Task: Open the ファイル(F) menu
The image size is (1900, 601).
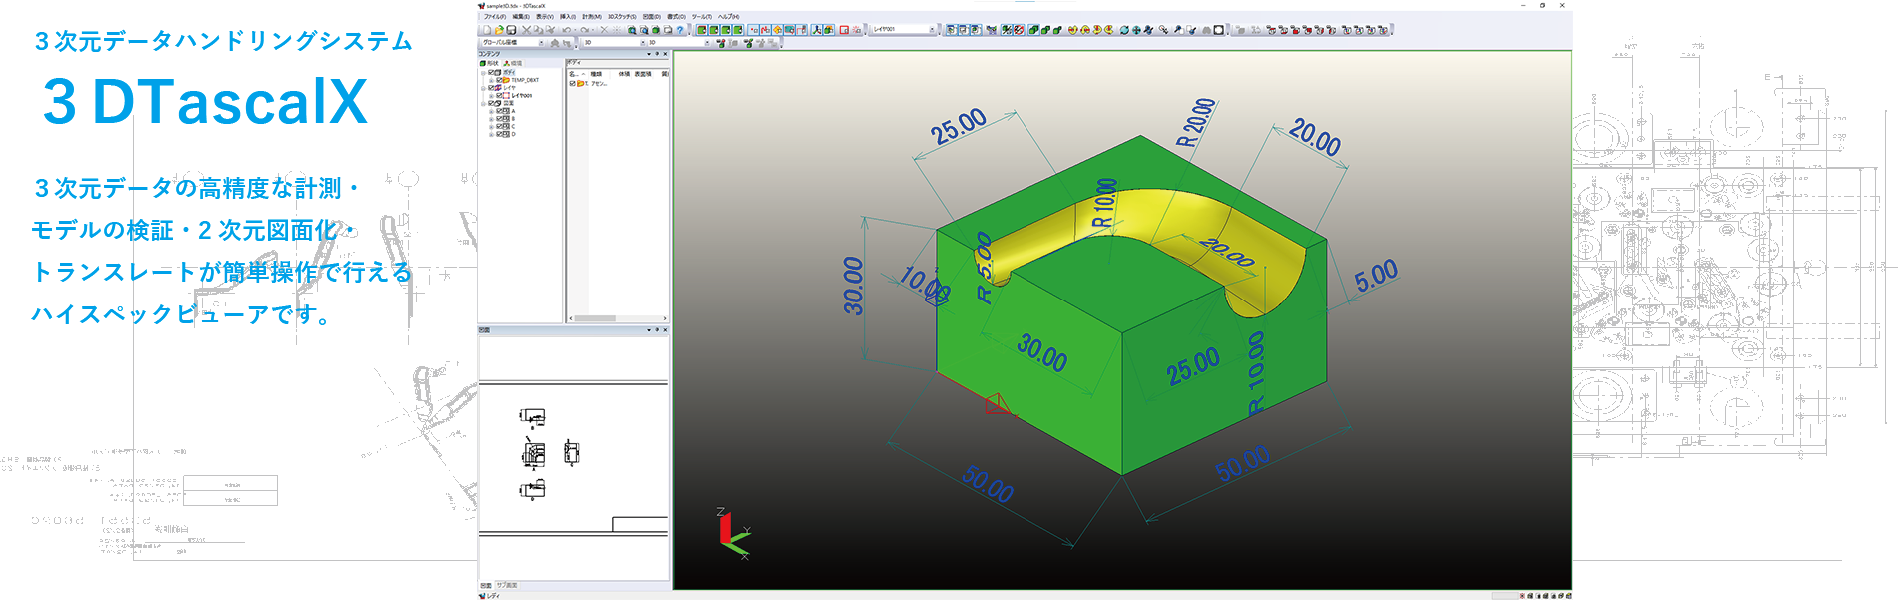Action: pyautogui.click(x=495, y=17)
